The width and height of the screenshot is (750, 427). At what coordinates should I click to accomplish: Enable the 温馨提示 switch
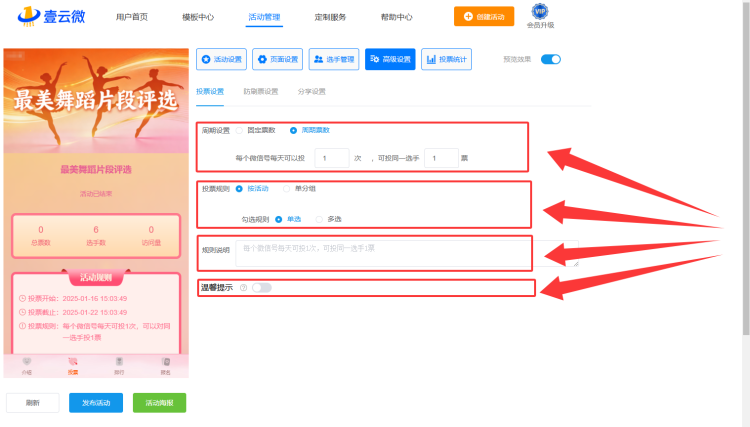[262, 287]
